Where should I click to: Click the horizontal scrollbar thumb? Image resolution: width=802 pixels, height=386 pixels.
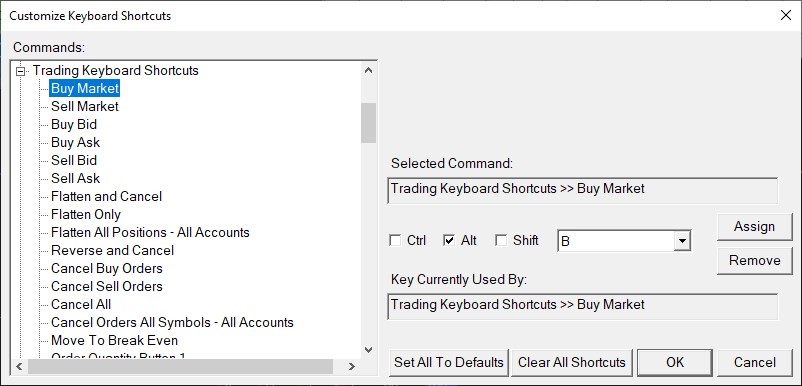(x=181, y=366)
